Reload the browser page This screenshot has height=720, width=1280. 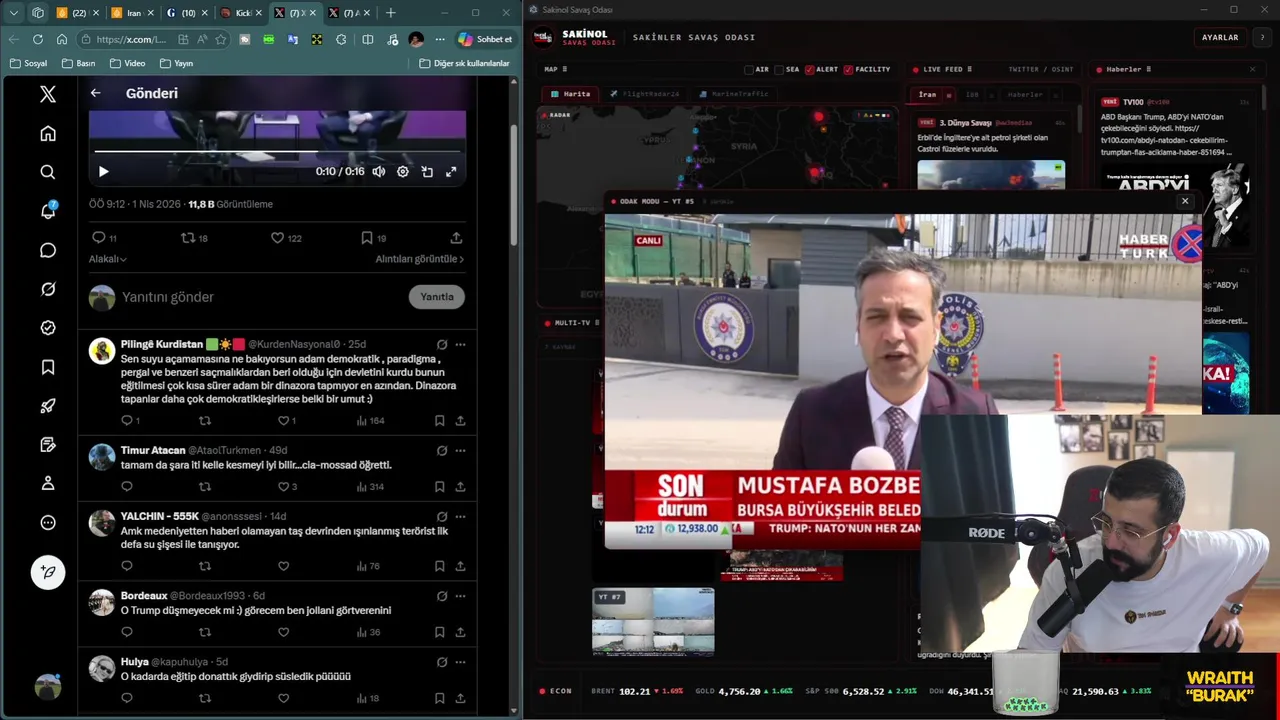point(38,39)
